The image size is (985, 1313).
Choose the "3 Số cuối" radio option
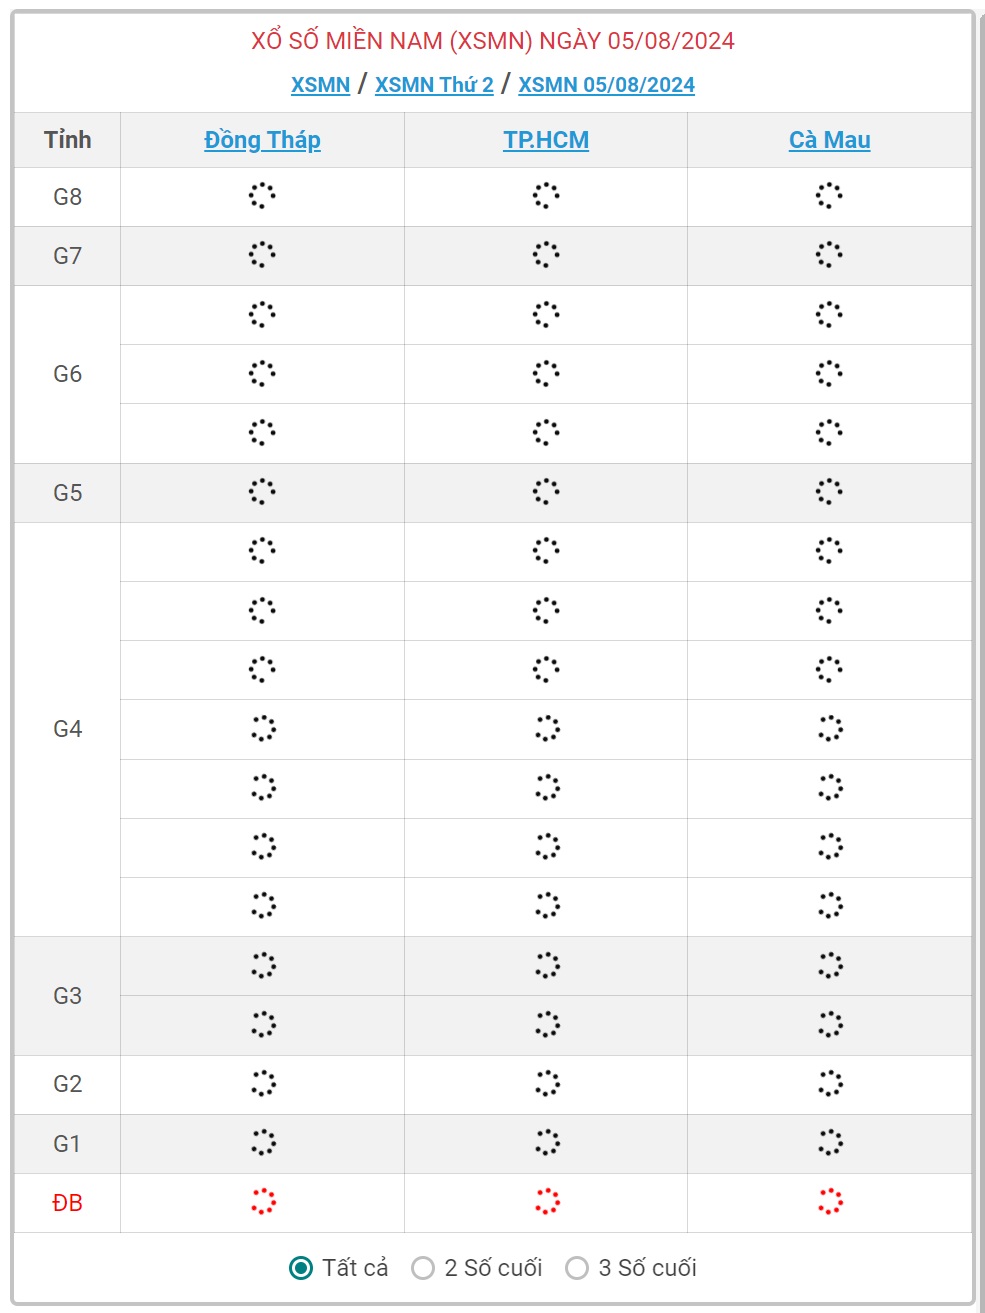pyautogui.click(x=577, y=1268)
